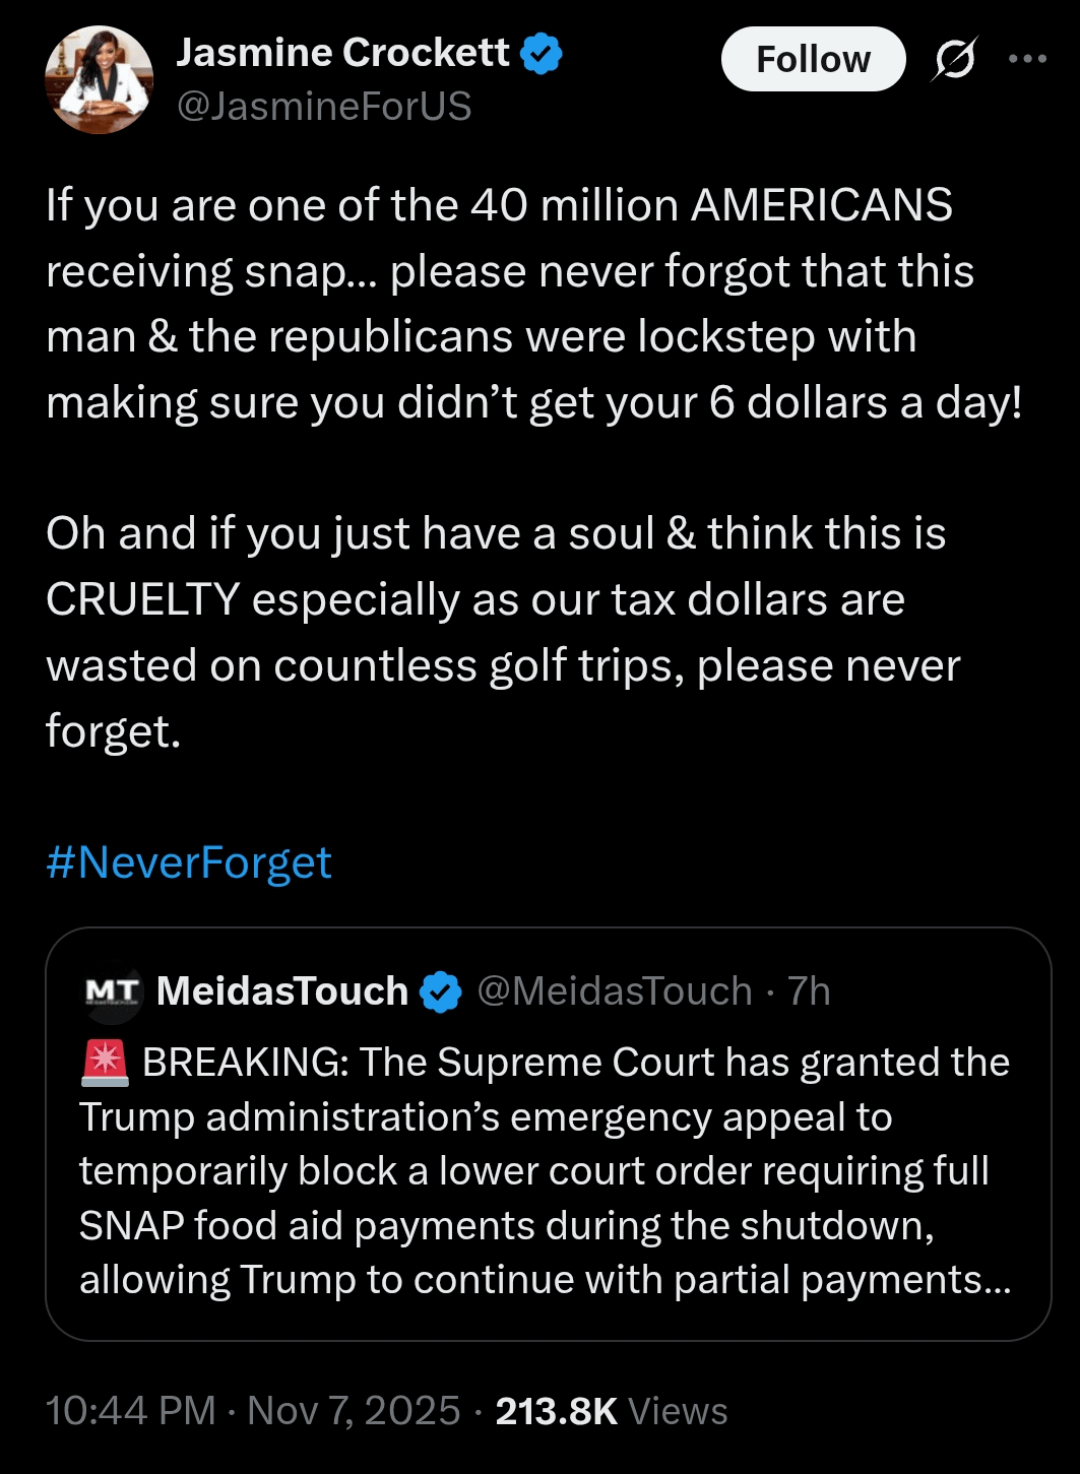View the 213.8K Views count
Image resolution: width=1080 pixels, height=1474 pixels.
tap(611, 1411)
